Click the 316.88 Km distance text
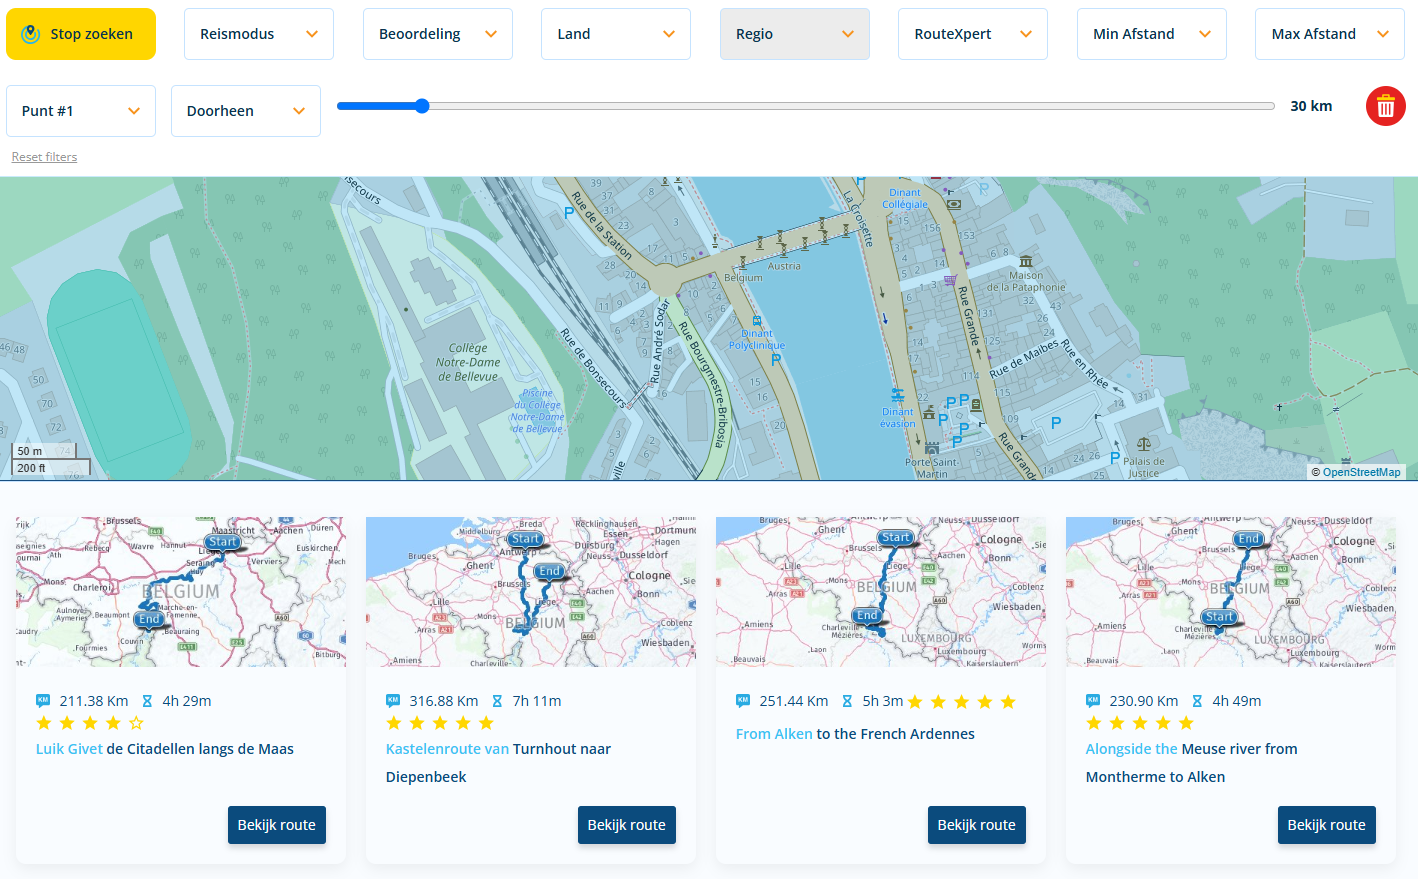Image resolution: width=1418 pixels, height=879 pixels. point(444,701)
